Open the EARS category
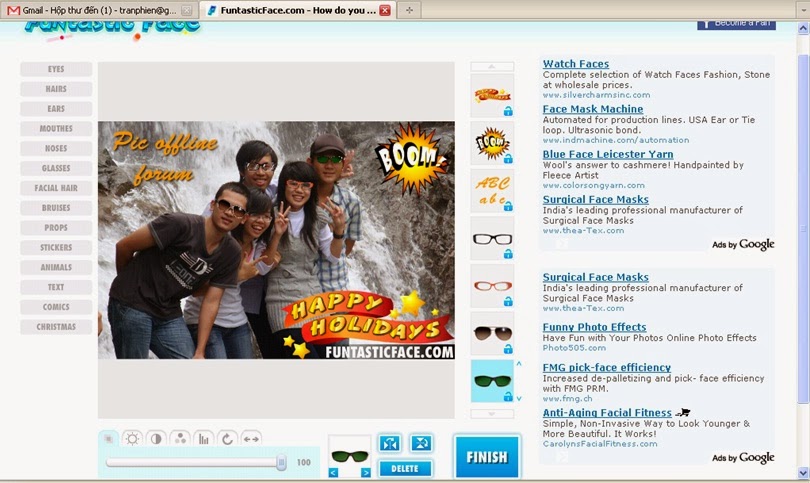 56,108
